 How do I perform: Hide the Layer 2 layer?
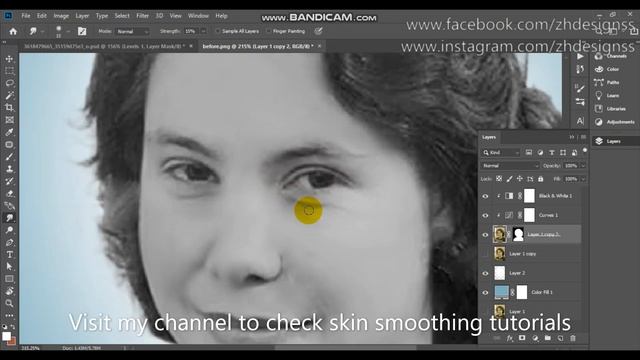coord(485,273)
